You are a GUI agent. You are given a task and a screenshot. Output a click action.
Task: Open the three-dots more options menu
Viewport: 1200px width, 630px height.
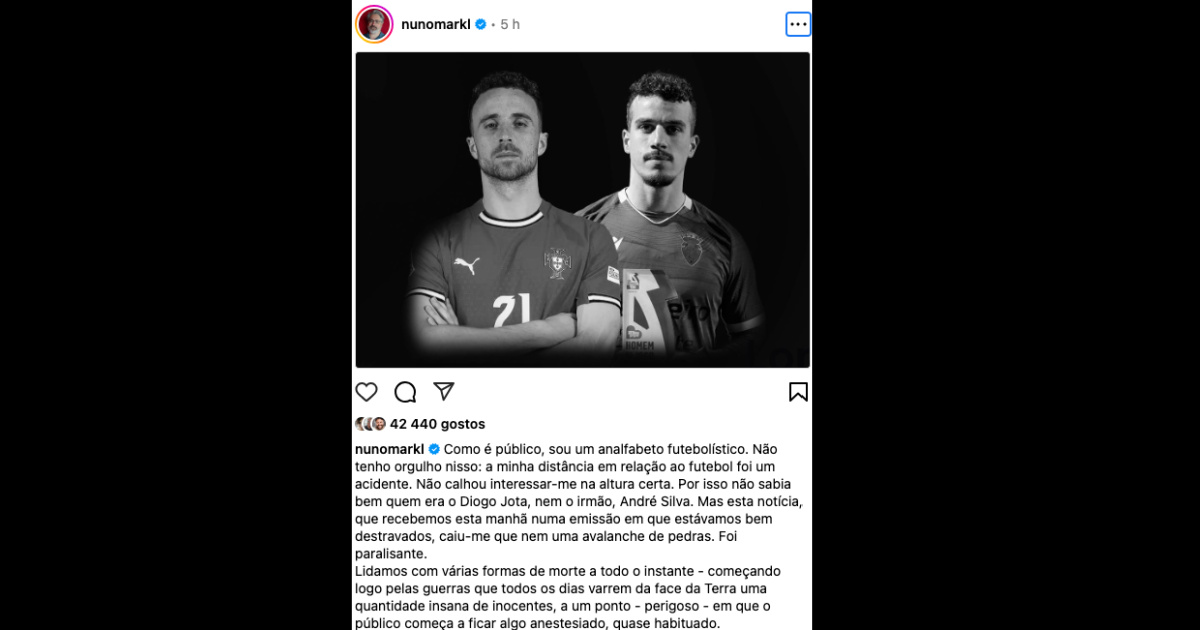click(798, 24)
